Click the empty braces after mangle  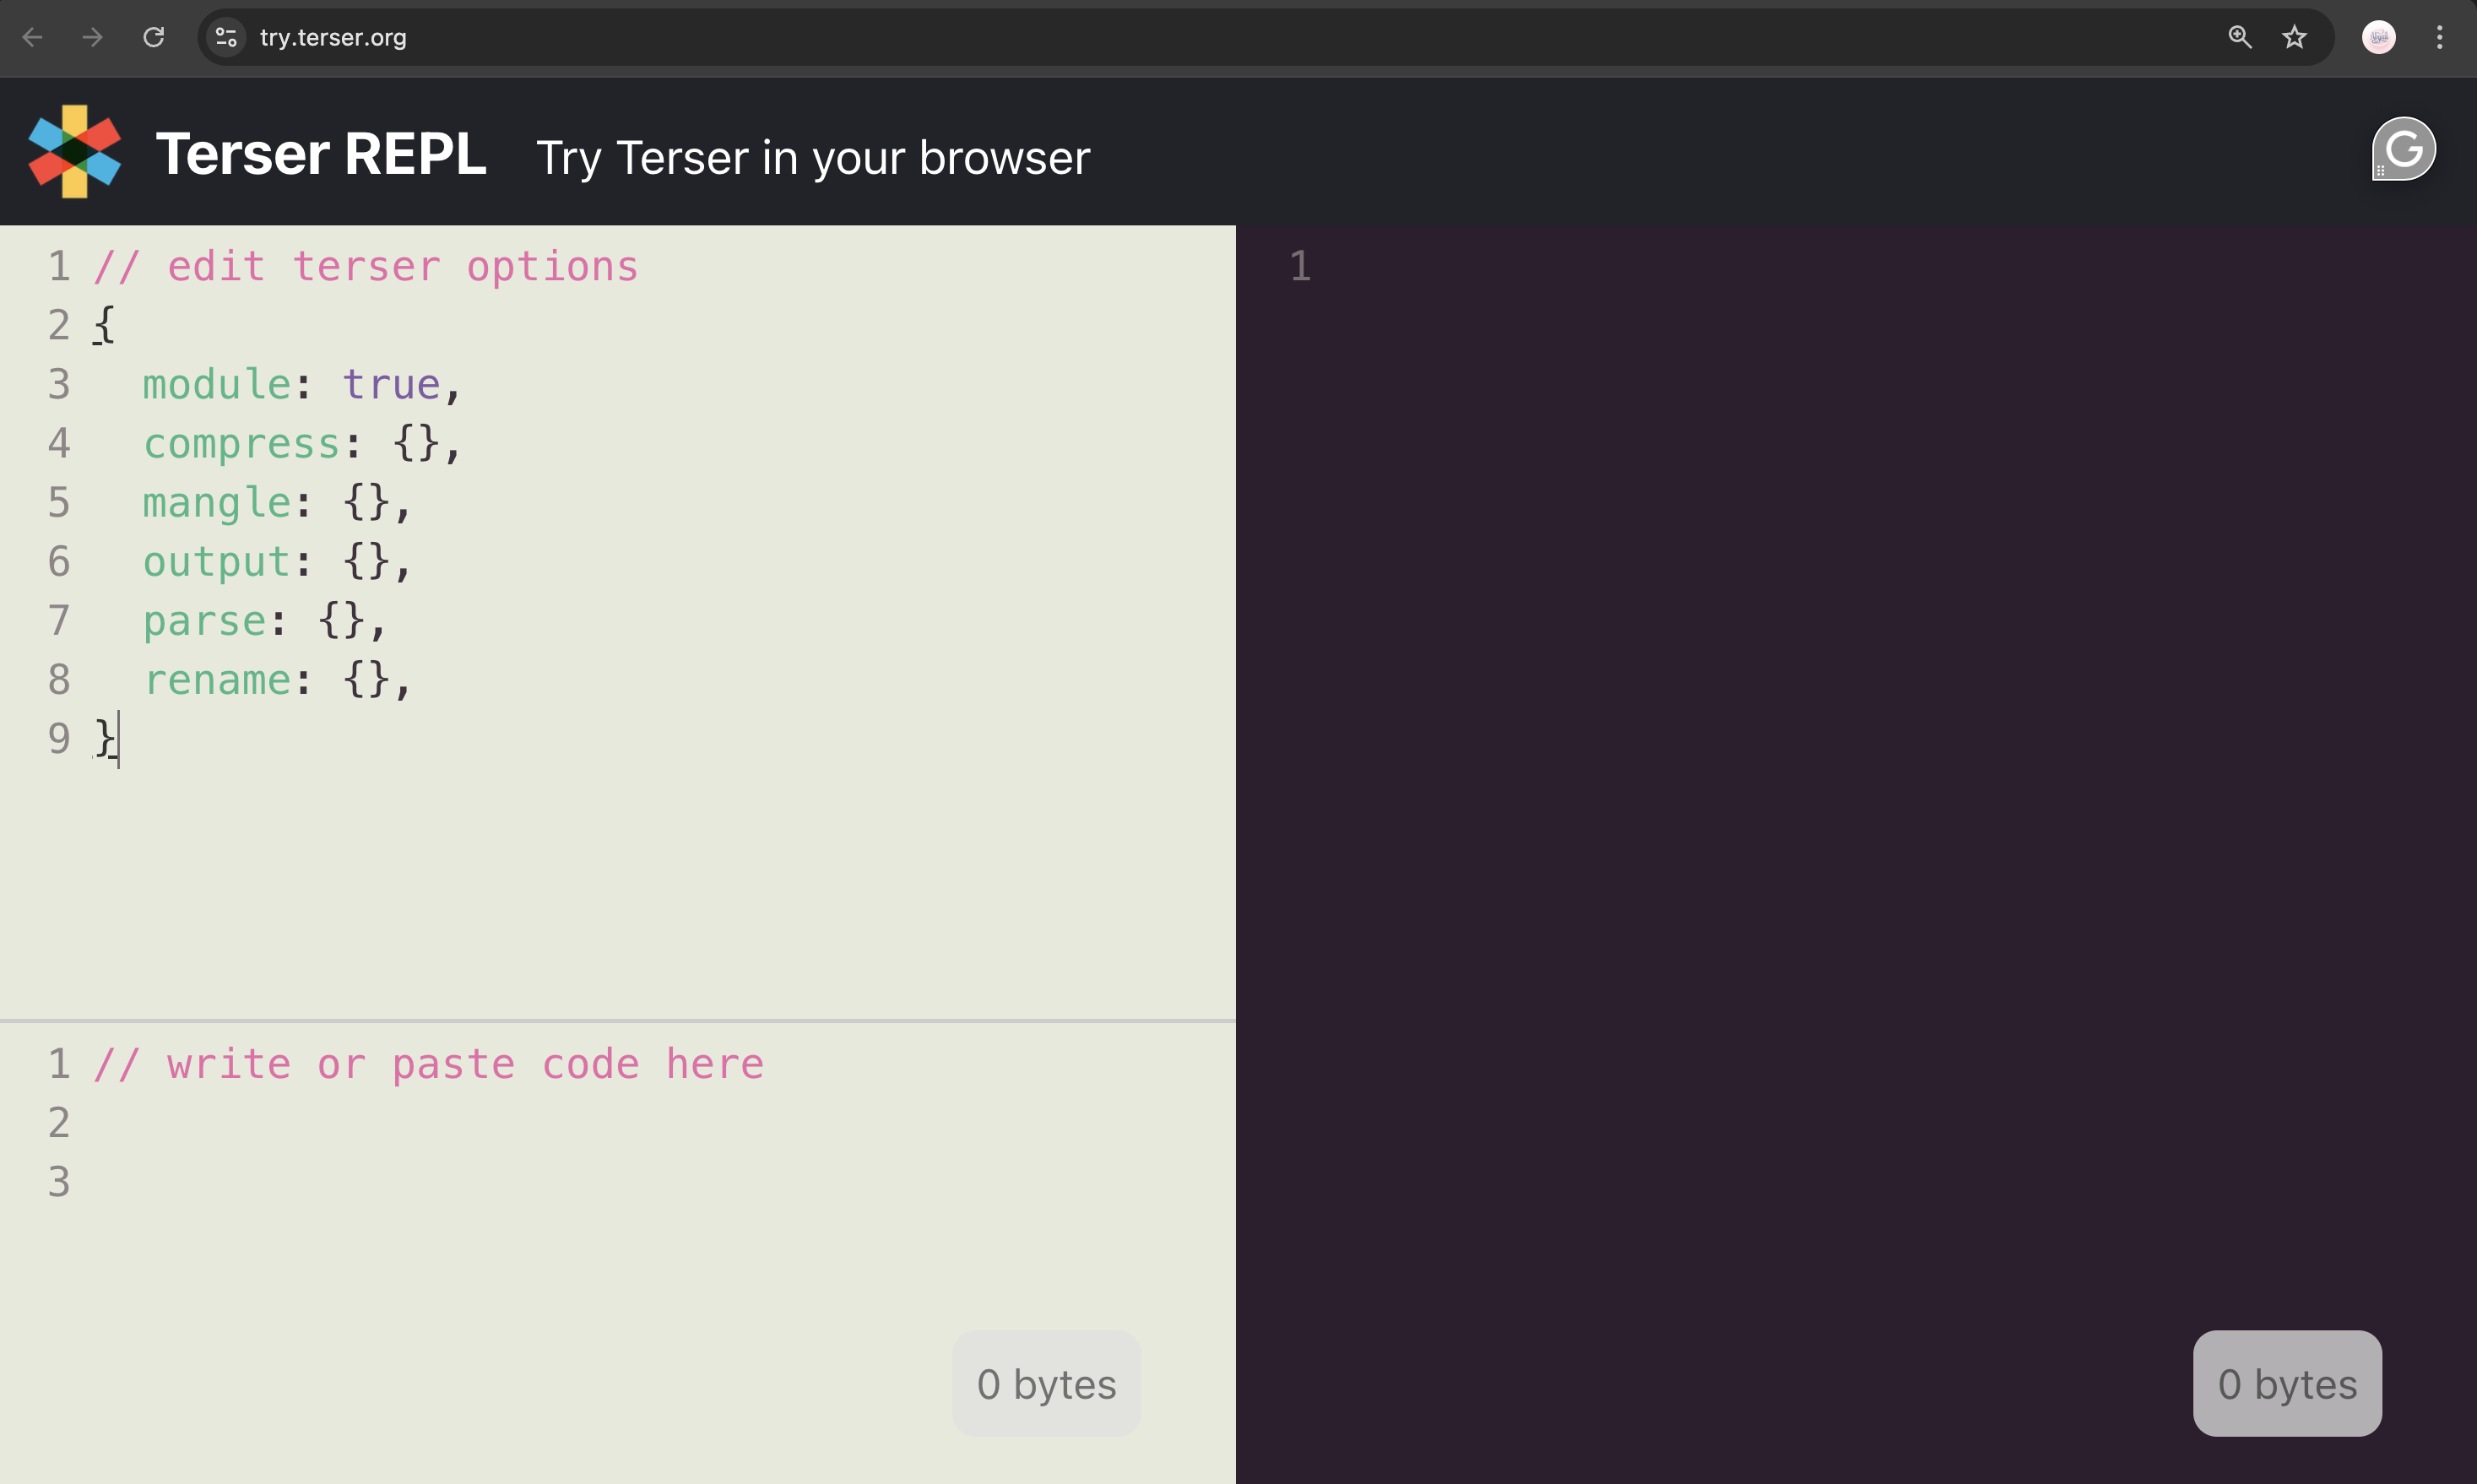coord(366,503)
